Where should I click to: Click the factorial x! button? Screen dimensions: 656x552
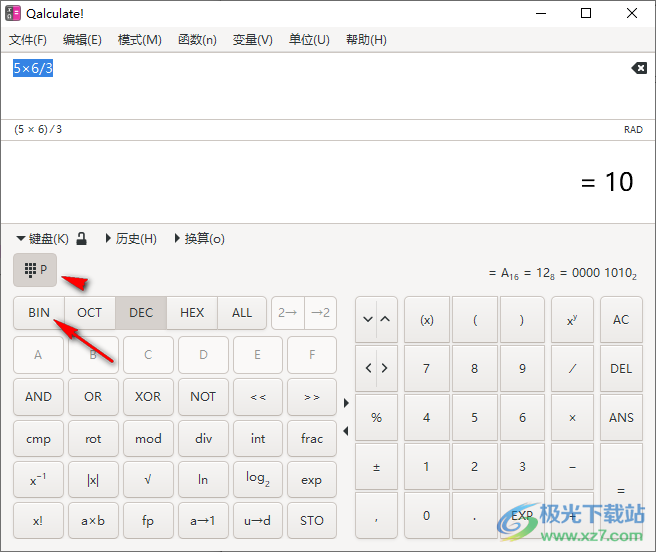pos(38,521)
